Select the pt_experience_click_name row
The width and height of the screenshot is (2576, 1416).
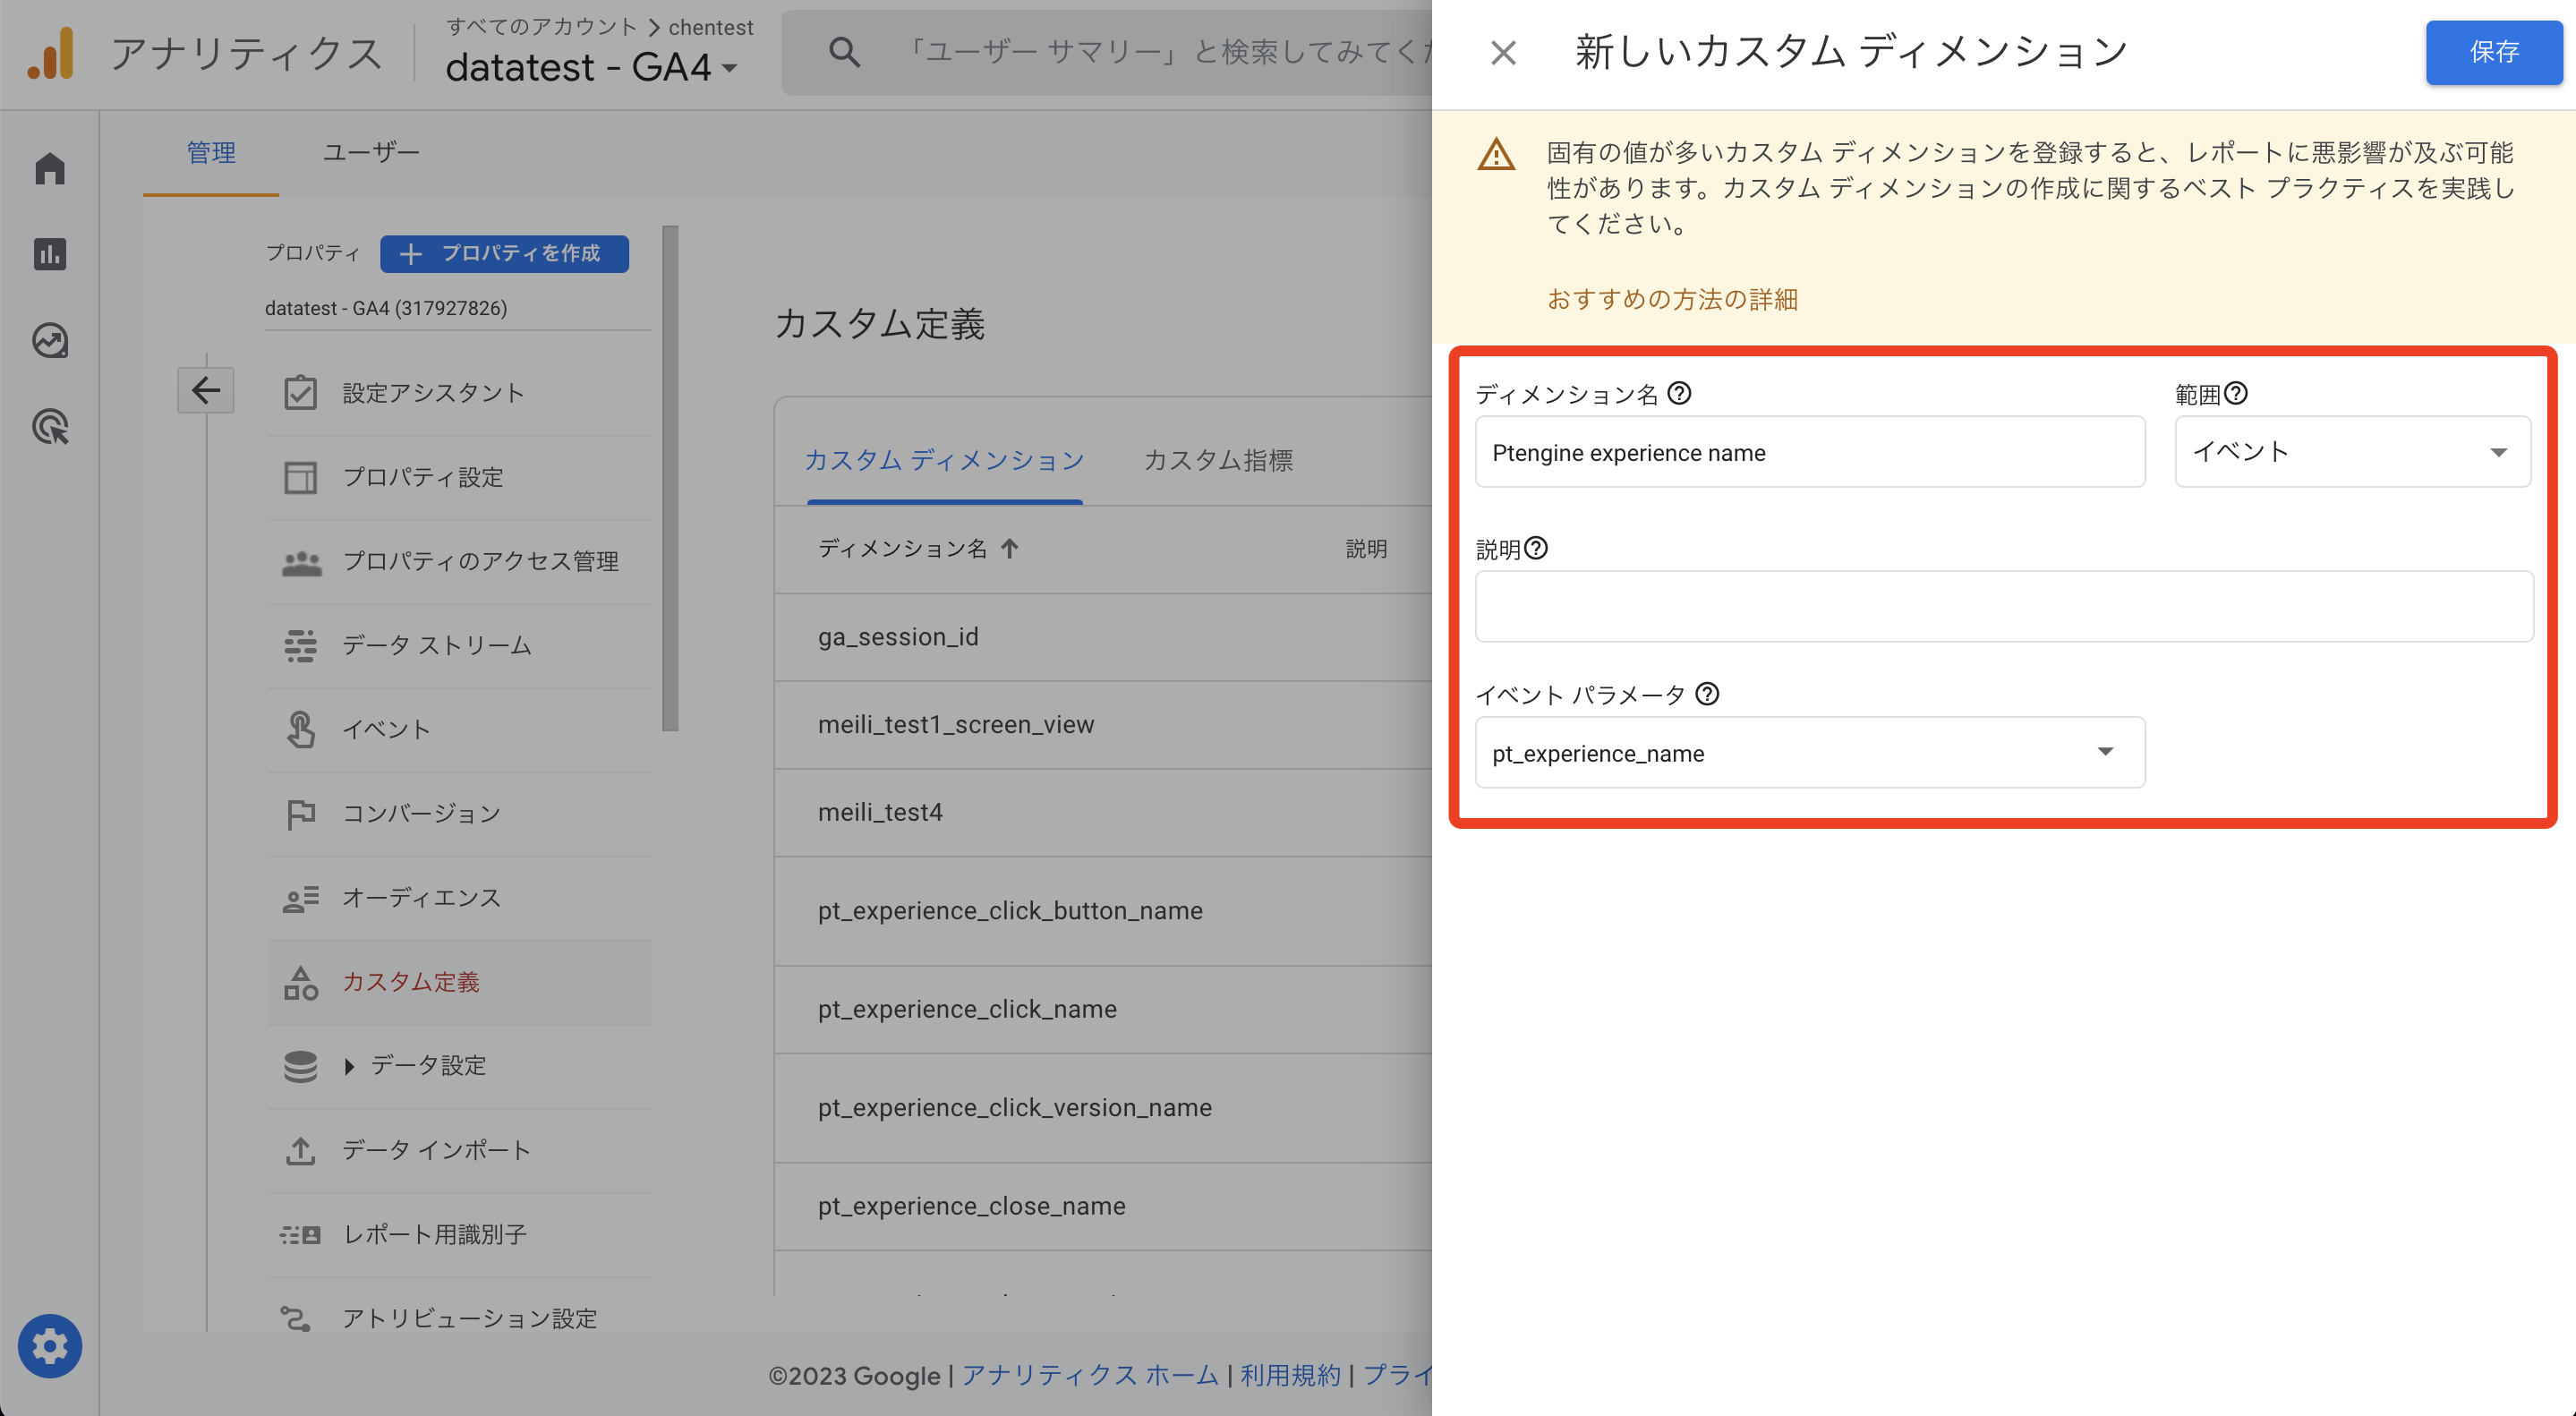coord(1103,1009)
